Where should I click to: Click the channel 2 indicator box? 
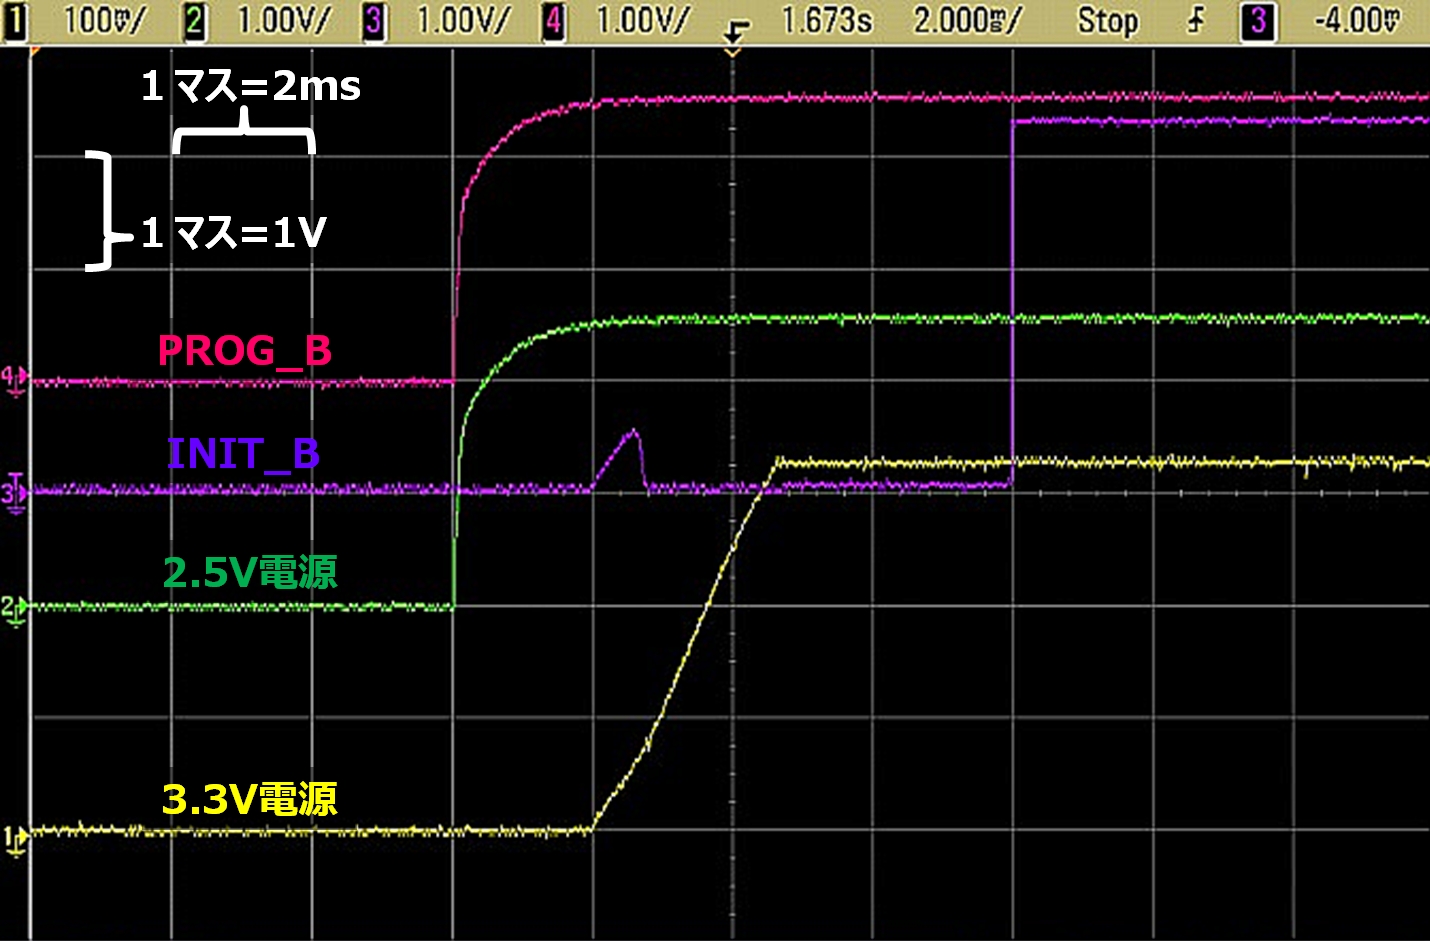click(x=195, y=21)
